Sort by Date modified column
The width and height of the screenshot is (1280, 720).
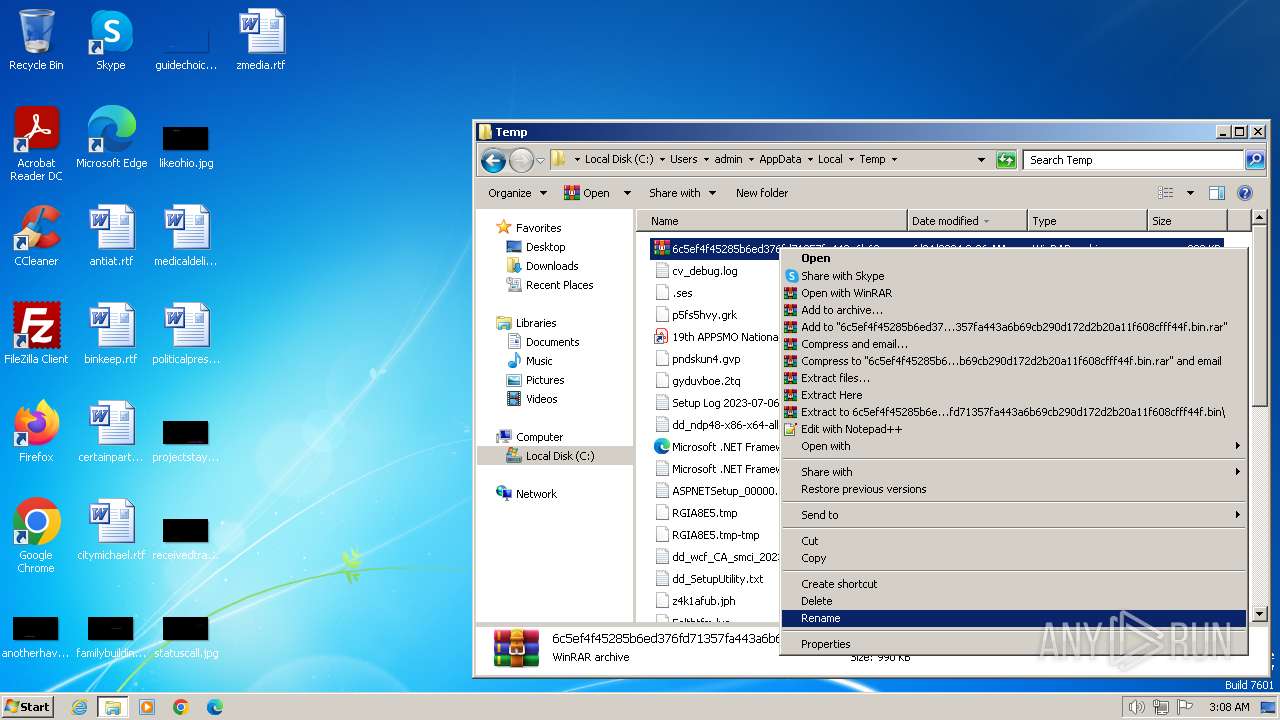pyautogui.click(x=967, y=221)
